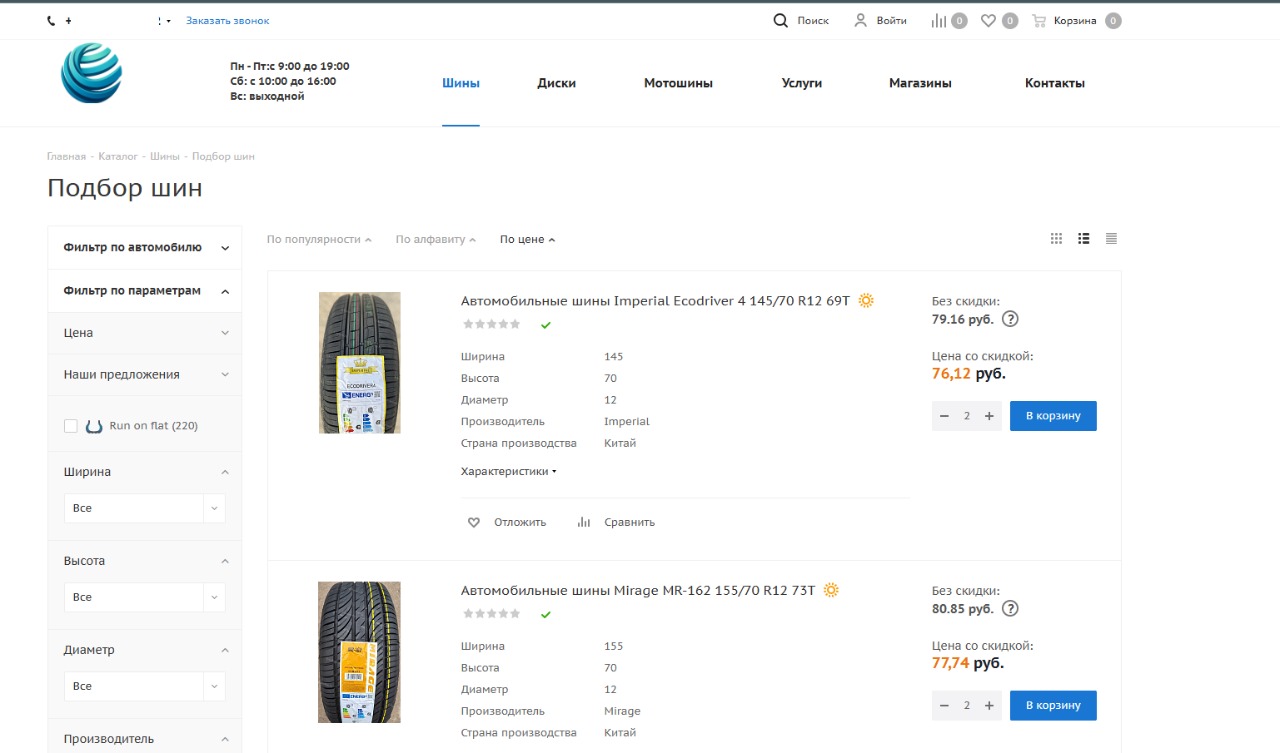Rate the Mirage MR-162 tire with stars

coord(492,613)
